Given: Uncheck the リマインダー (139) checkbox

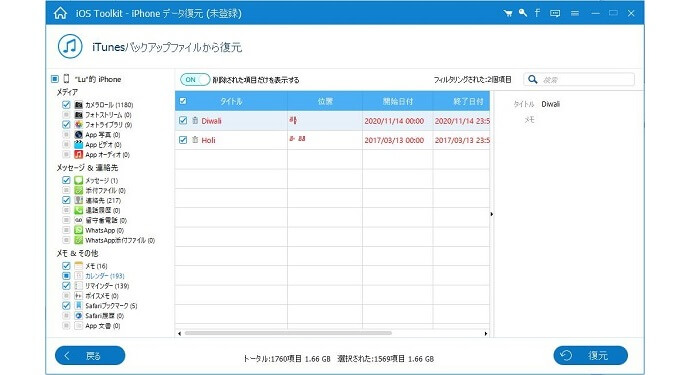Looking at the screenshot, I should coord(66,285).
